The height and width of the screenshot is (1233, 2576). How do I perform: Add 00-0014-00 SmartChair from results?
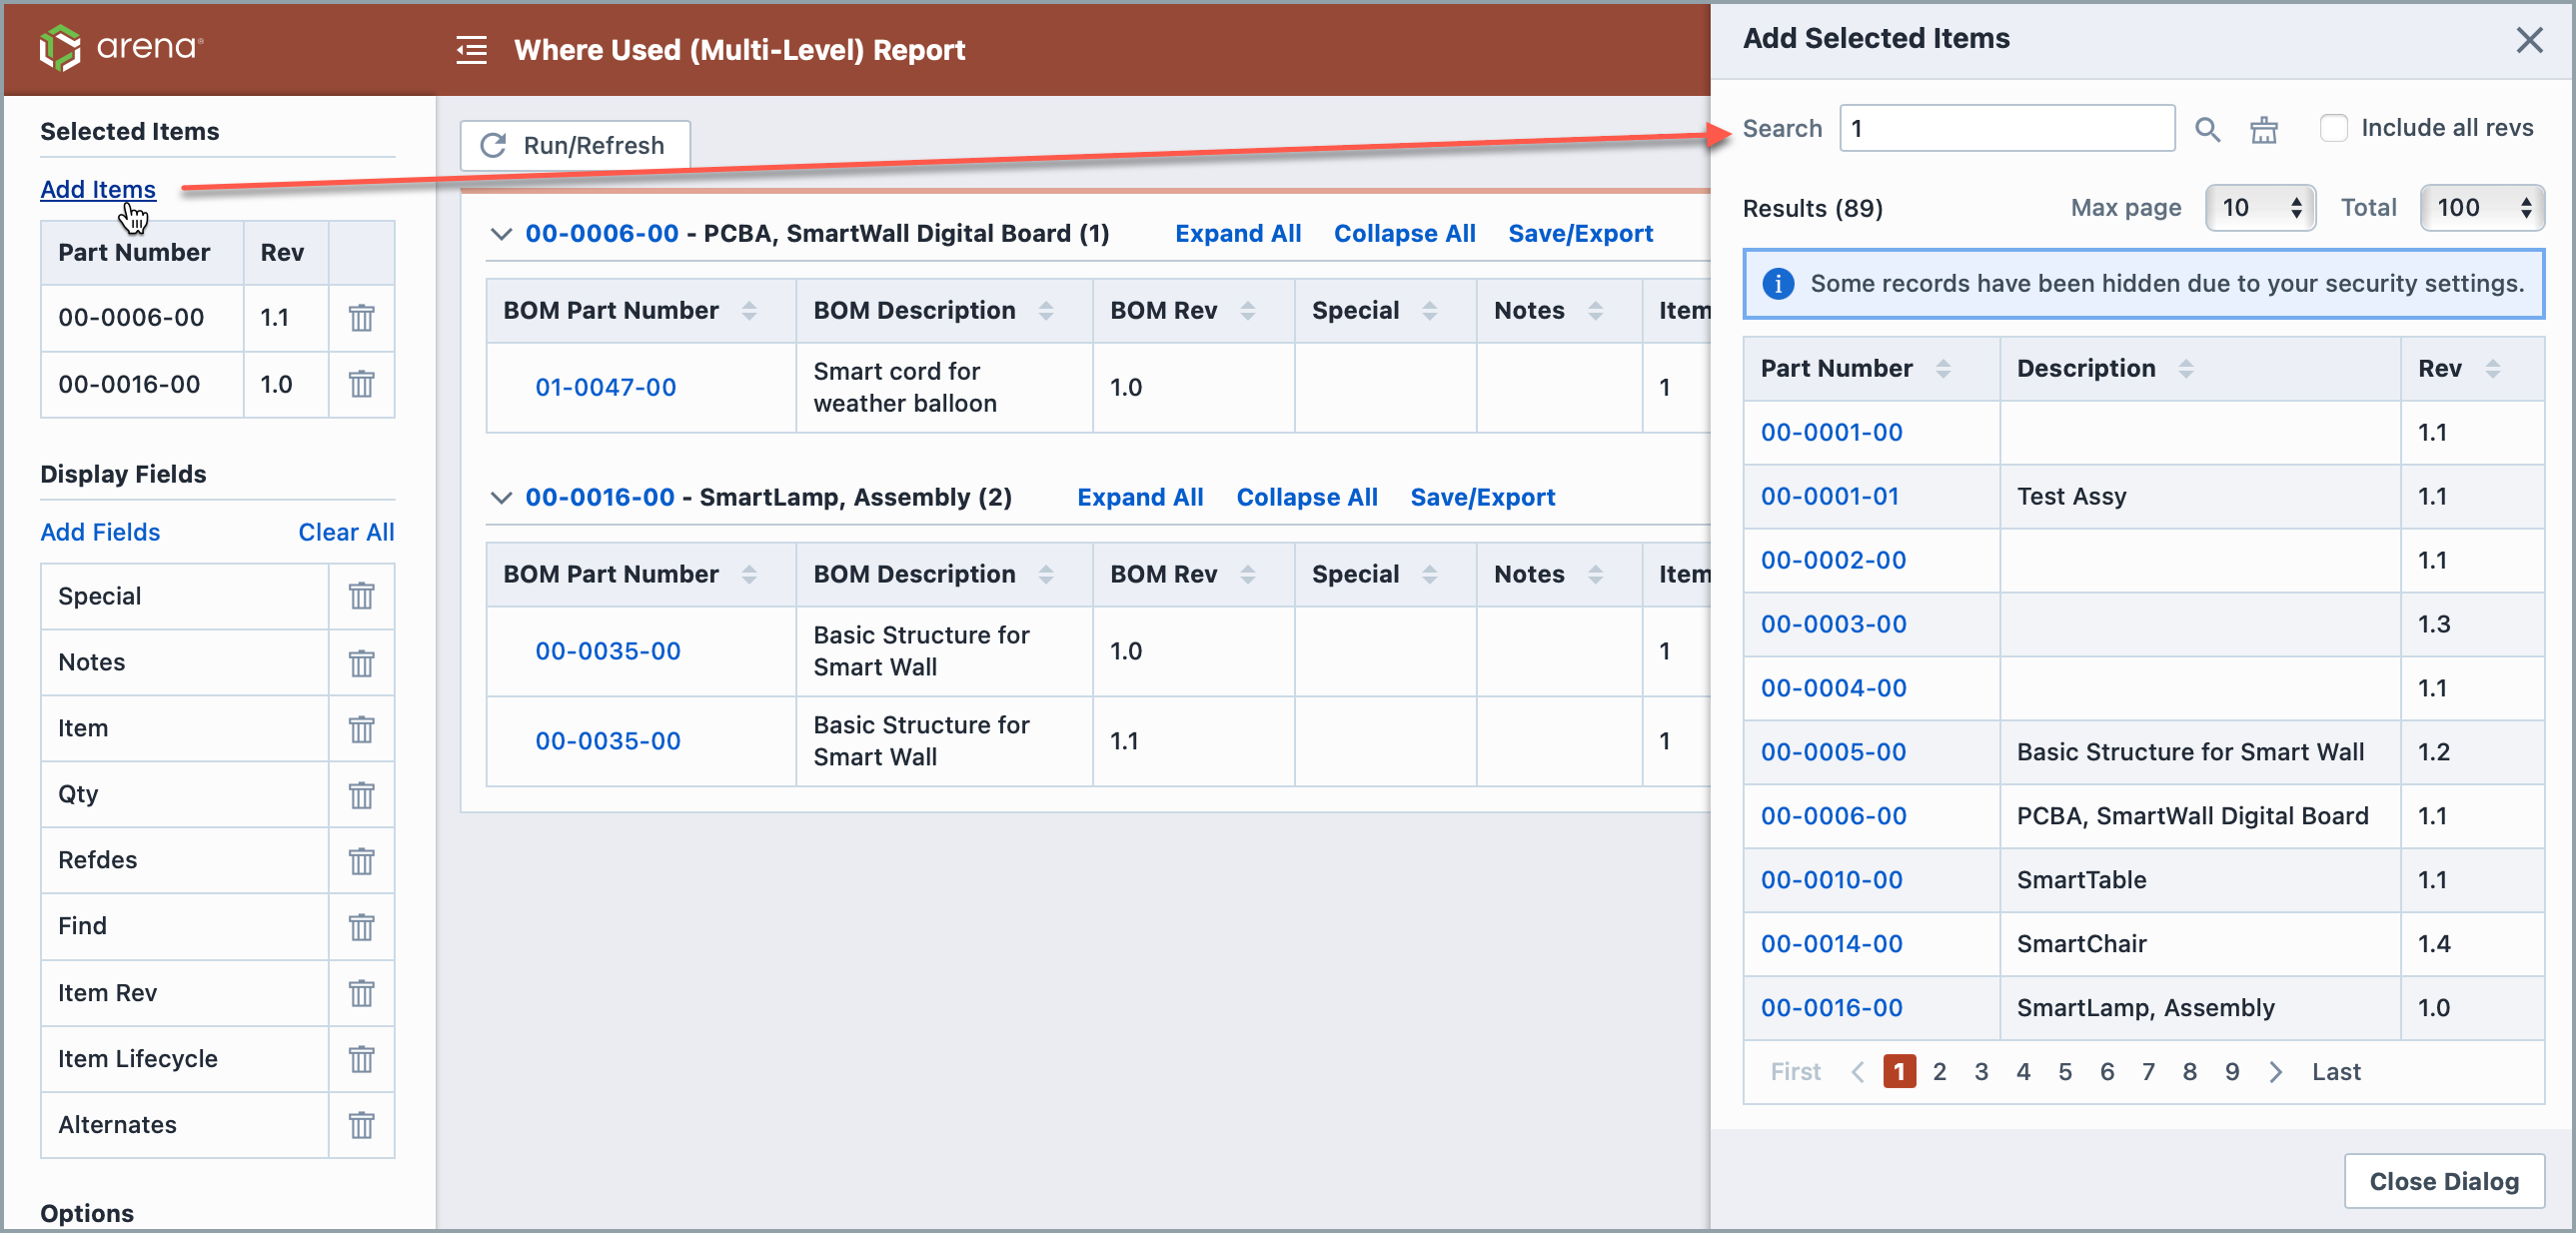(1831, 944)
